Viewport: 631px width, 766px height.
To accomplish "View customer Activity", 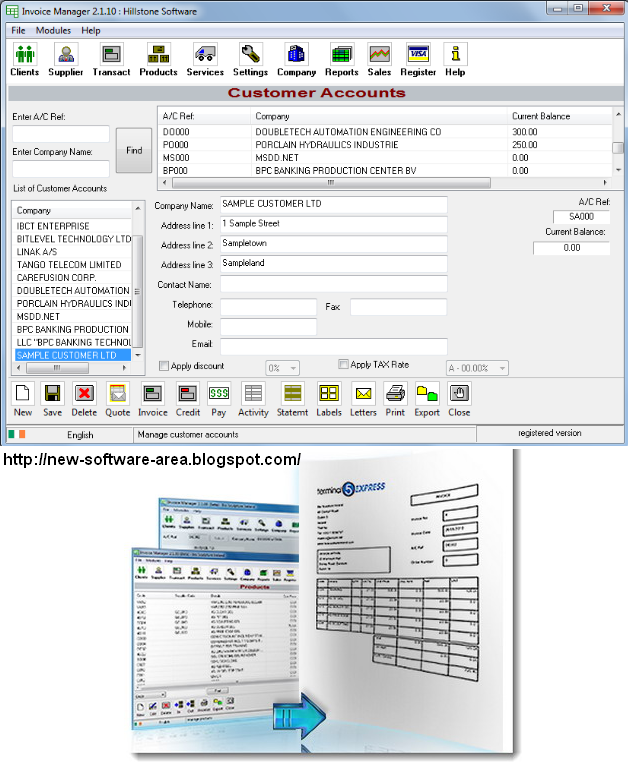I will [x=253, y=393].
